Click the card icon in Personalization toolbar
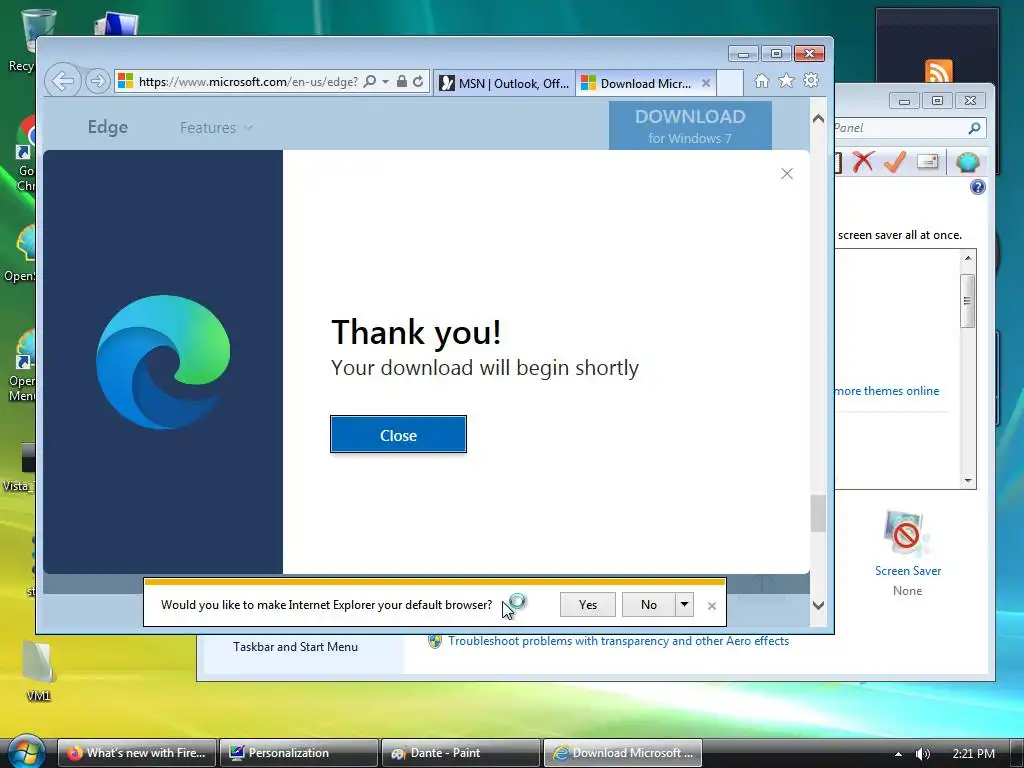Screen dimensions: 1024x768 coord(927,161)
